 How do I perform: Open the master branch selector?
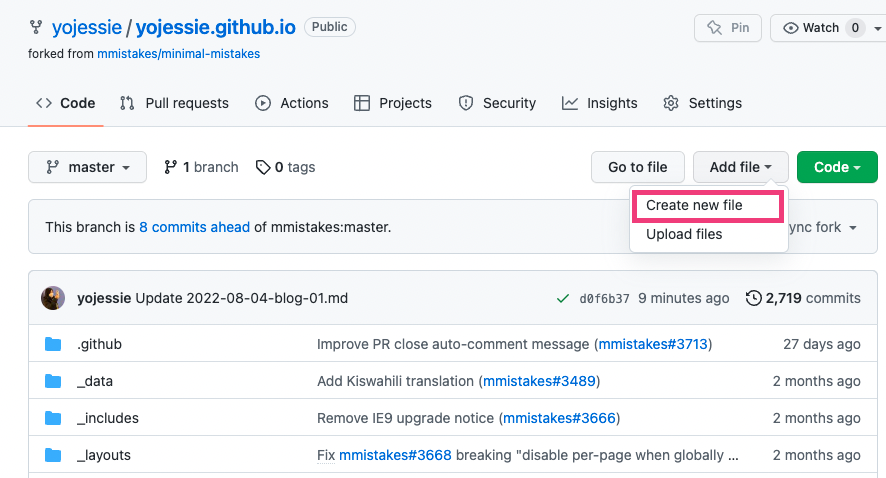[88, 167]
